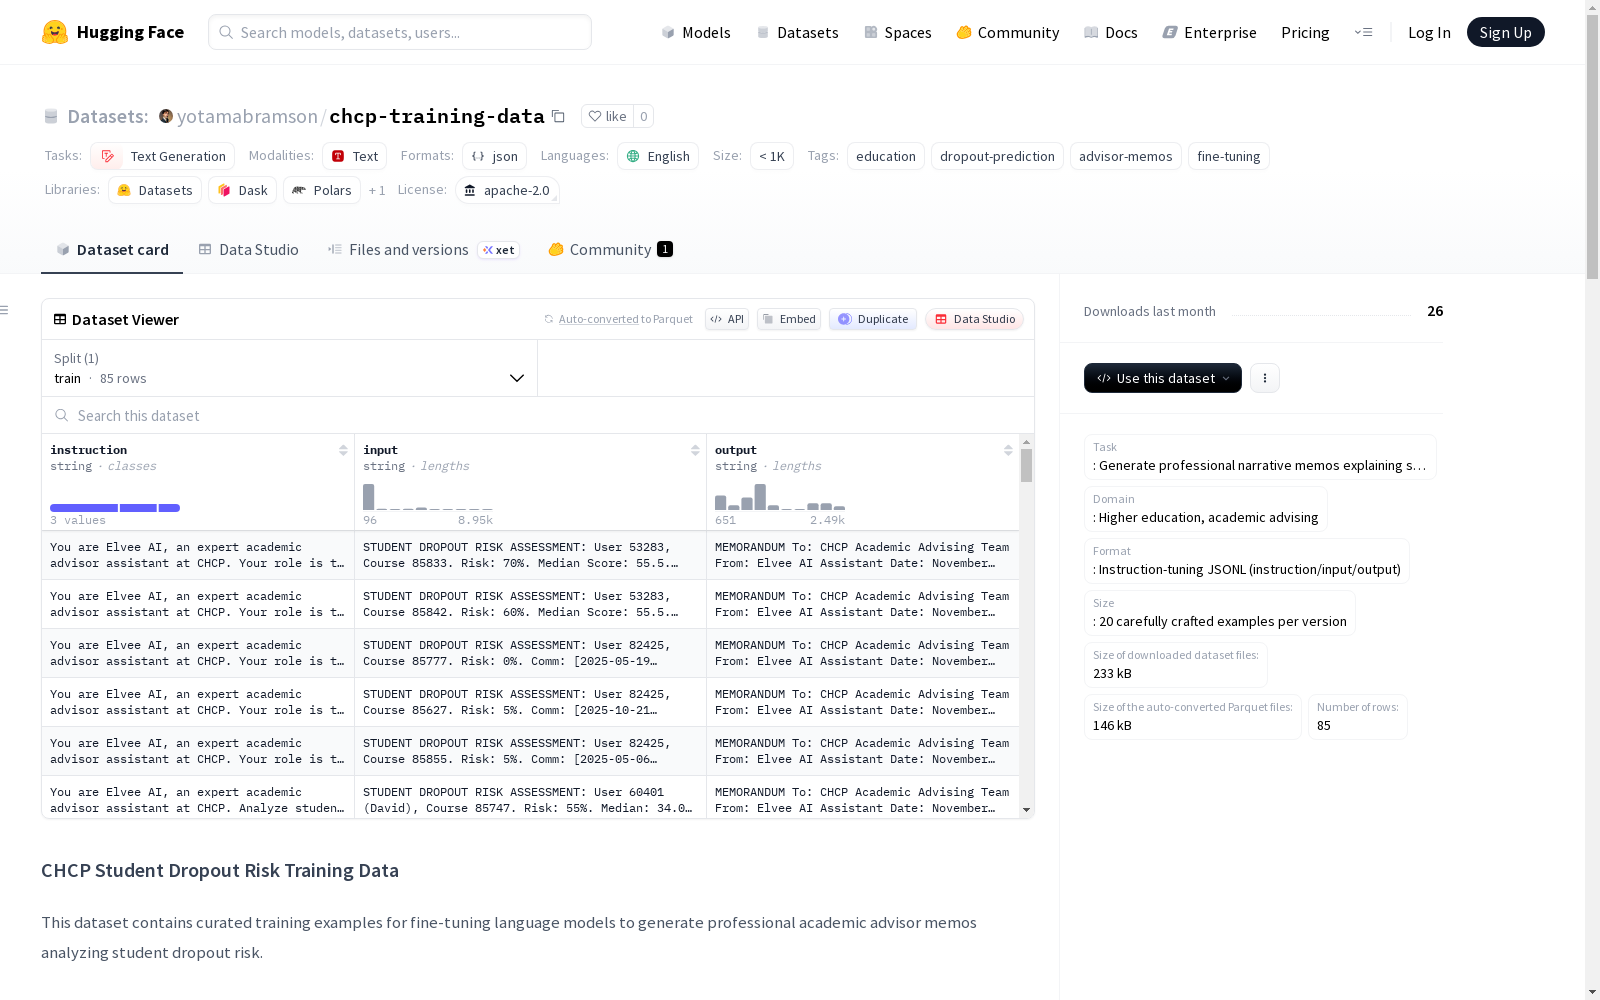1600x1000 pixels.
Task: Click the Embed button
Action: coord(789,319)
